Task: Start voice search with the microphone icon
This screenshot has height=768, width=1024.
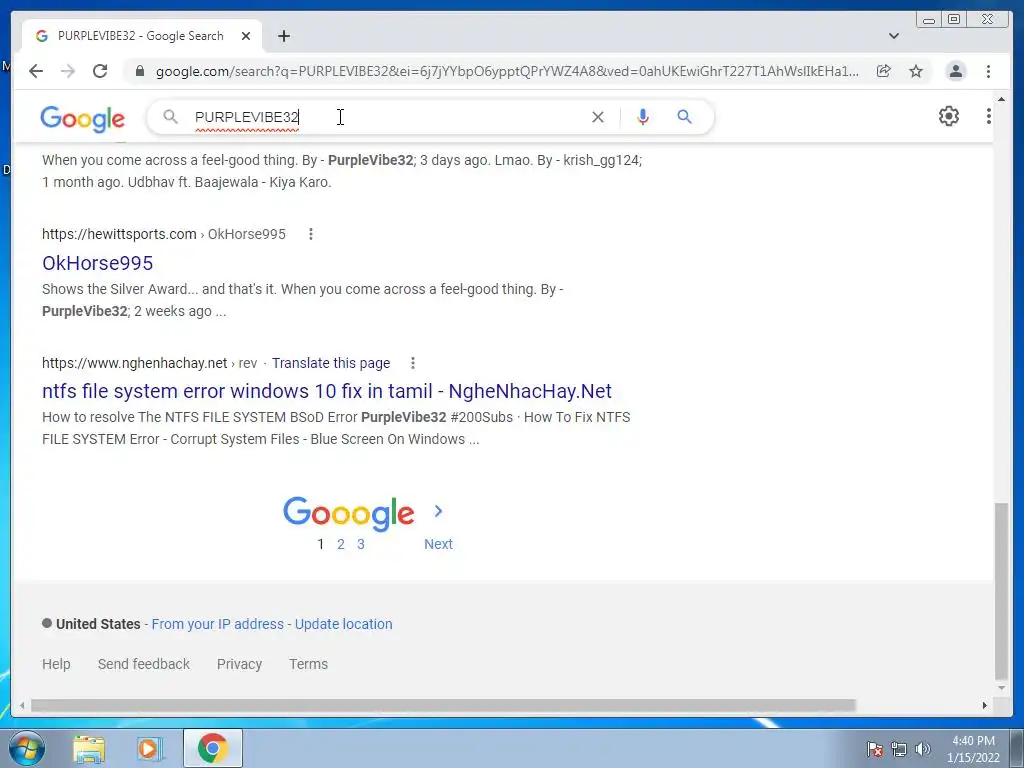Action: [x=643, y=117]
